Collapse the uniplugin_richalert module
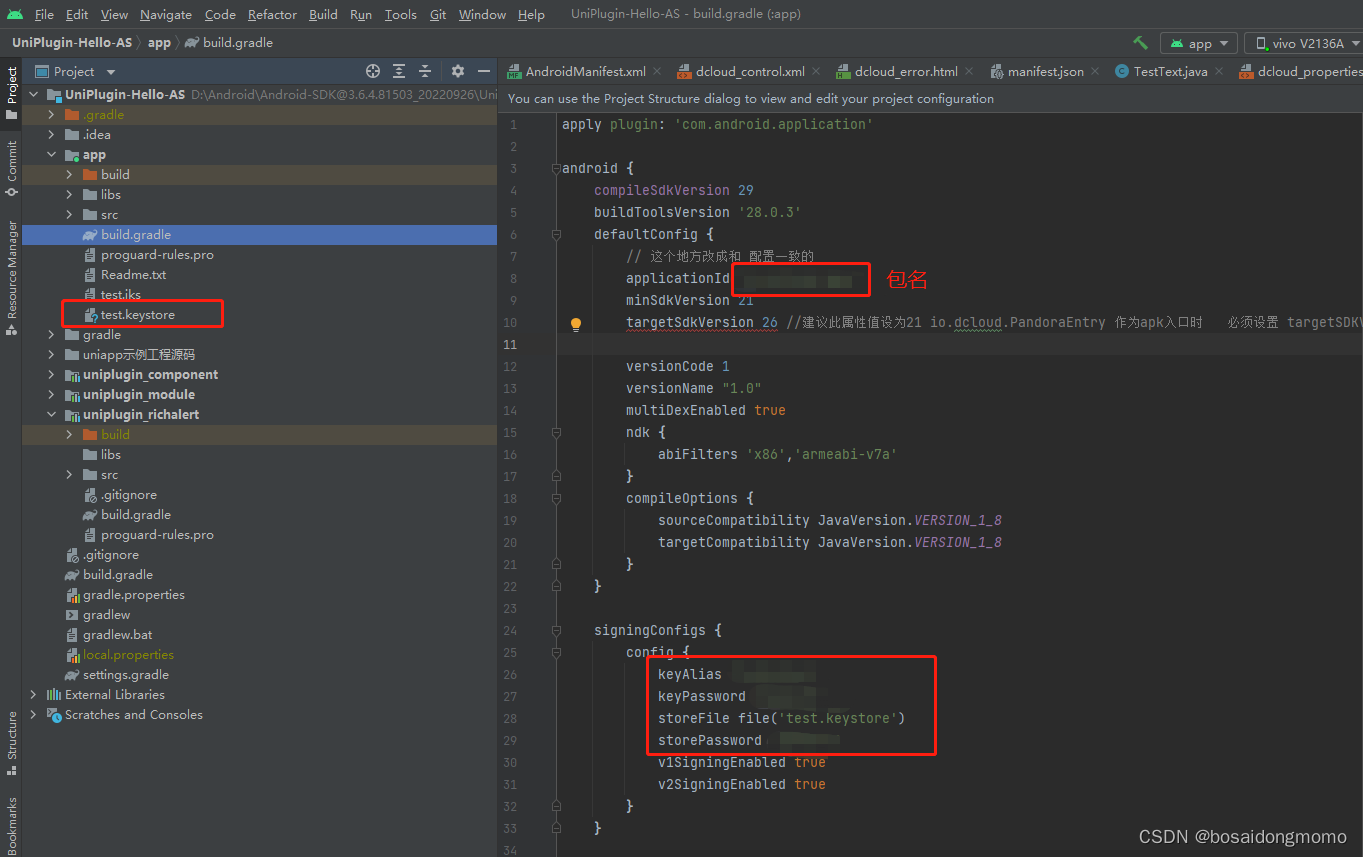The width and height of the screenshot is (1363, 857). click(51, 415)
